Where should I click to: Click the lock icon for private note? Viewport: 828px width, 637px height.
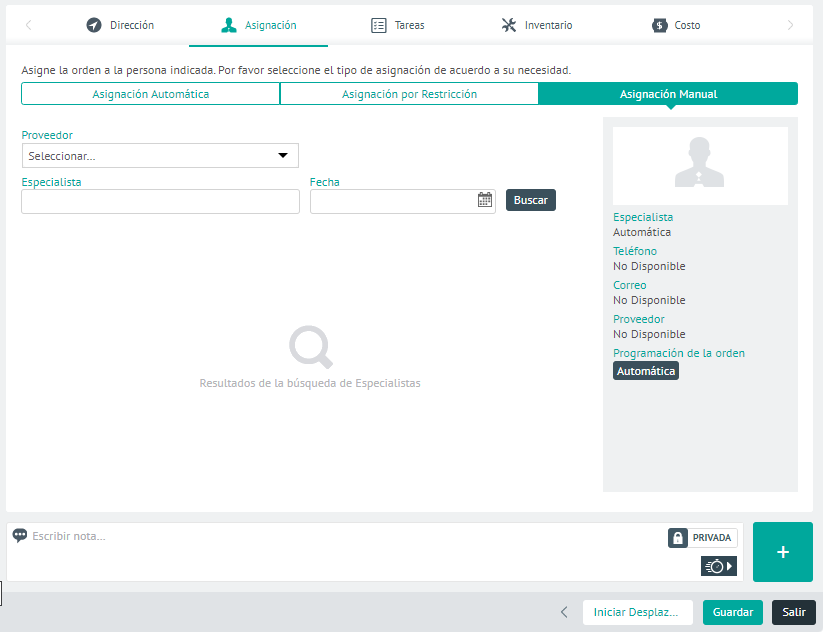[678, 538]
